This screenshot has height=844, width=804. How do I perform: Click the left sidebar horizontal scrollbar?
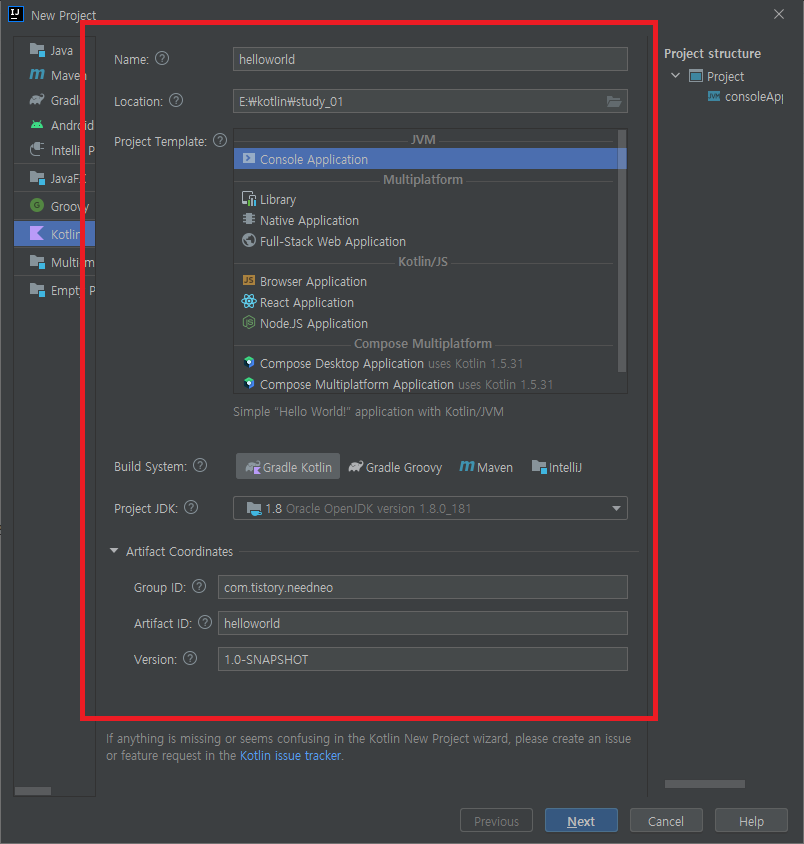(x=33, y=791)
